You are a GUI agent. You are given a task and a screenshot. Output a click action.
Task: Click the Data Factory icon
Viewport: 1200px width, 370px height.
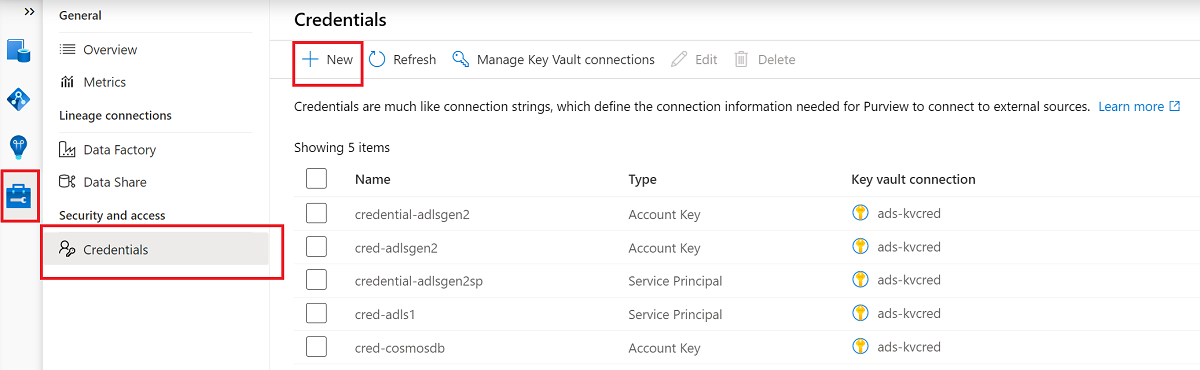pos(67,149)
